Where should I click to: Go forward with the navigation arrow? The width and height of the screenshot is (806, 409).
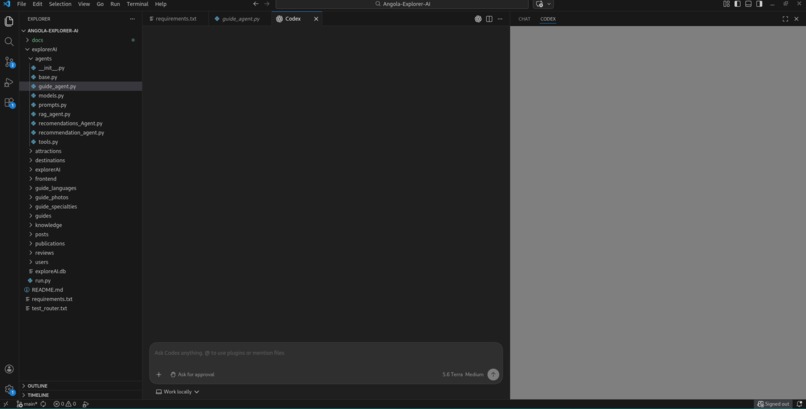(266, 4)
